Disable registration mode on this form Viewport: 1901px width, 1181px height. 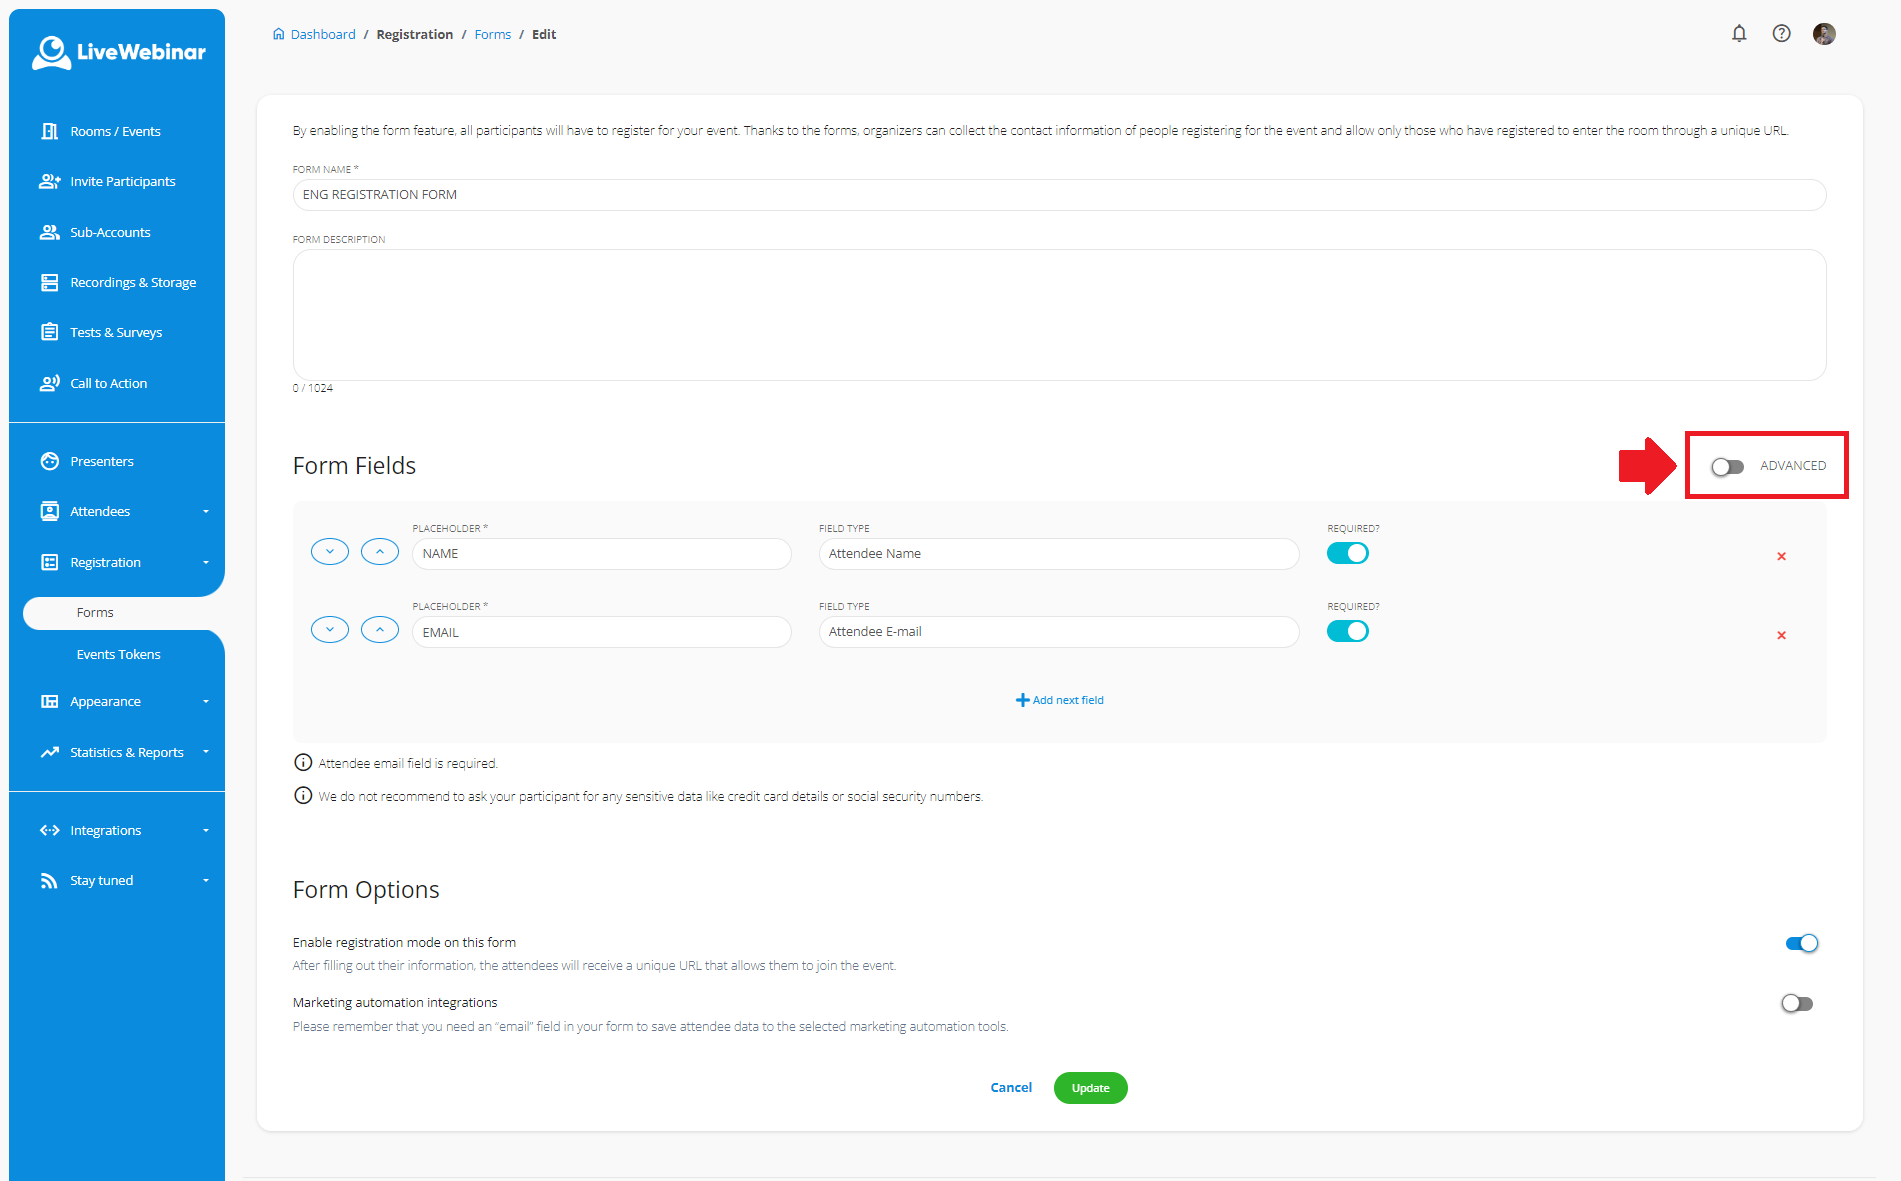(x=1801, y=944)
